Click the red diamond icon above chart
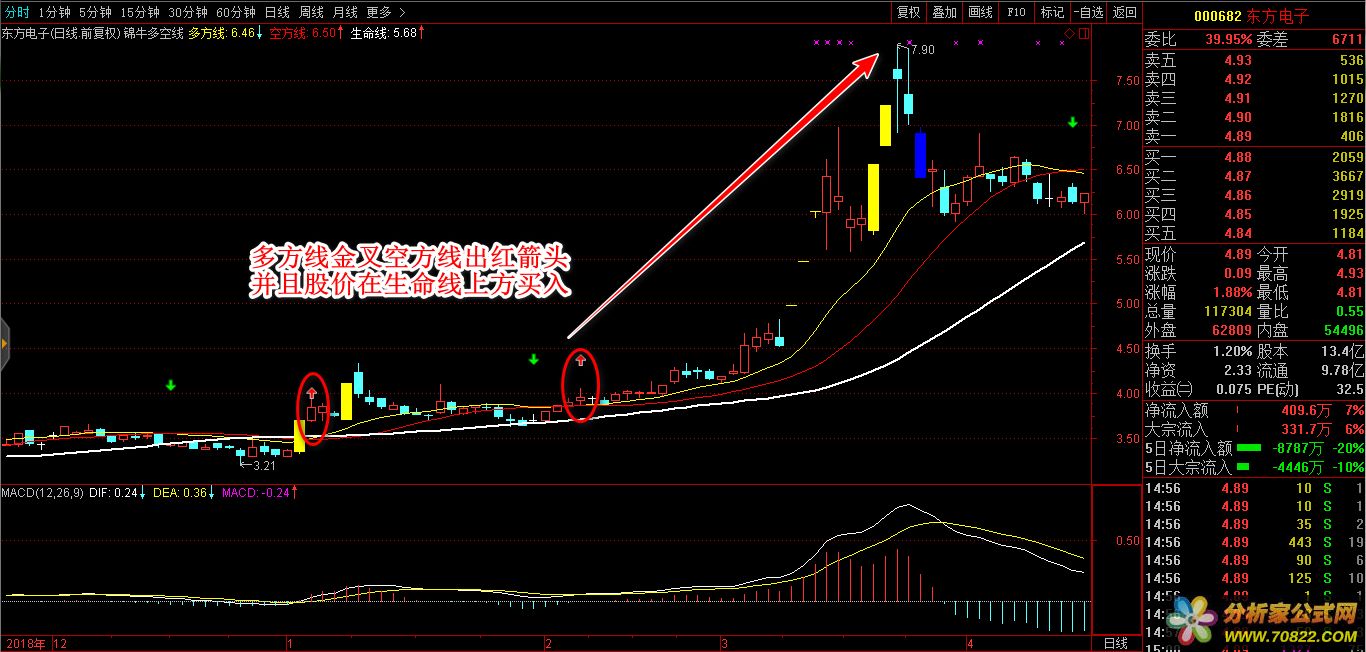The height and width of the screenshot is (652, 1366). (1070, 34)
